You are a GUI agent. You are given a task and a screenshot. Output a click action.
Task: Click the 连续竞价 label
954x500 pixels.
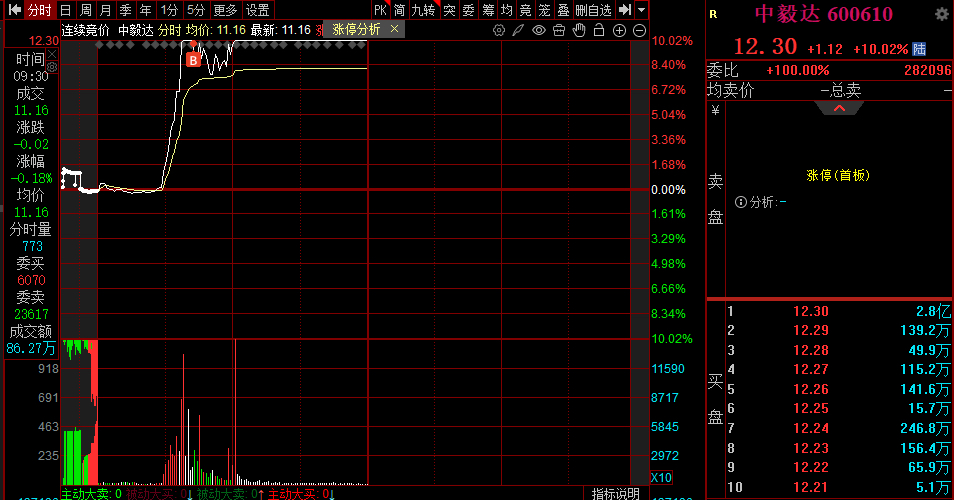(86, 30)
